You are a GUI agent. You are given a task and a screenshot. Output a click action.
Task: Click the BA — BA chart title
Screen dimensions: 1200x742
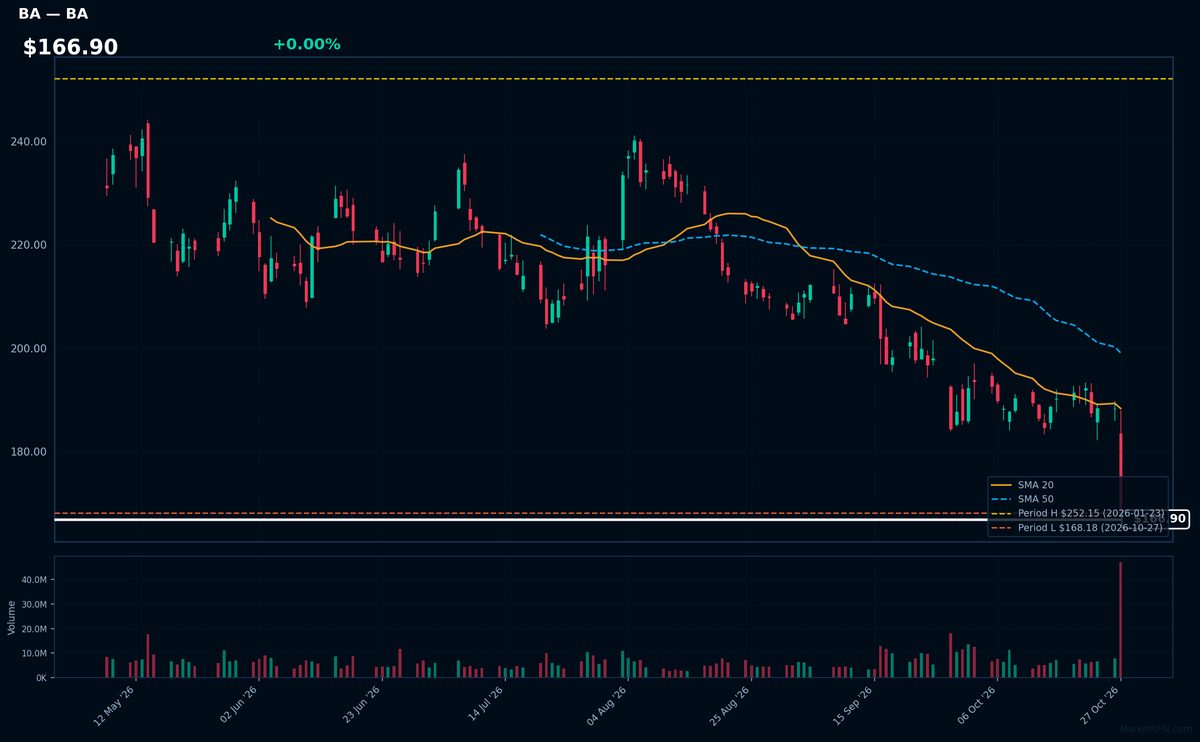(x=53, y=14)
